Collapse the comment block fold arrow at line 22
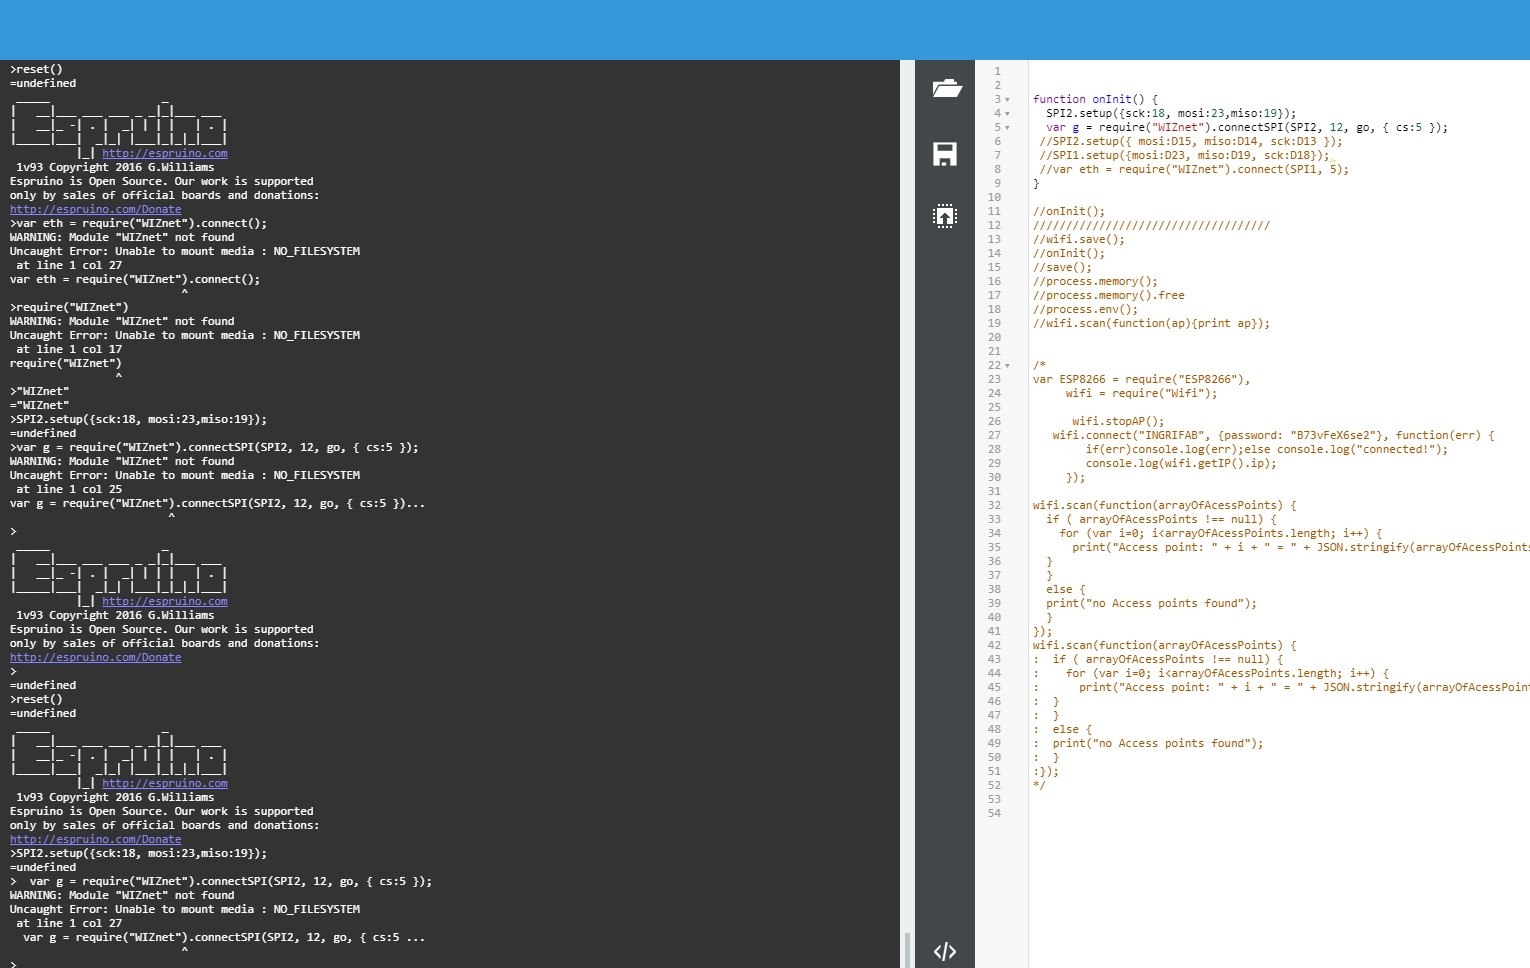The width and height of the screenshot is (1530, 968). (x=1007, y=366)
